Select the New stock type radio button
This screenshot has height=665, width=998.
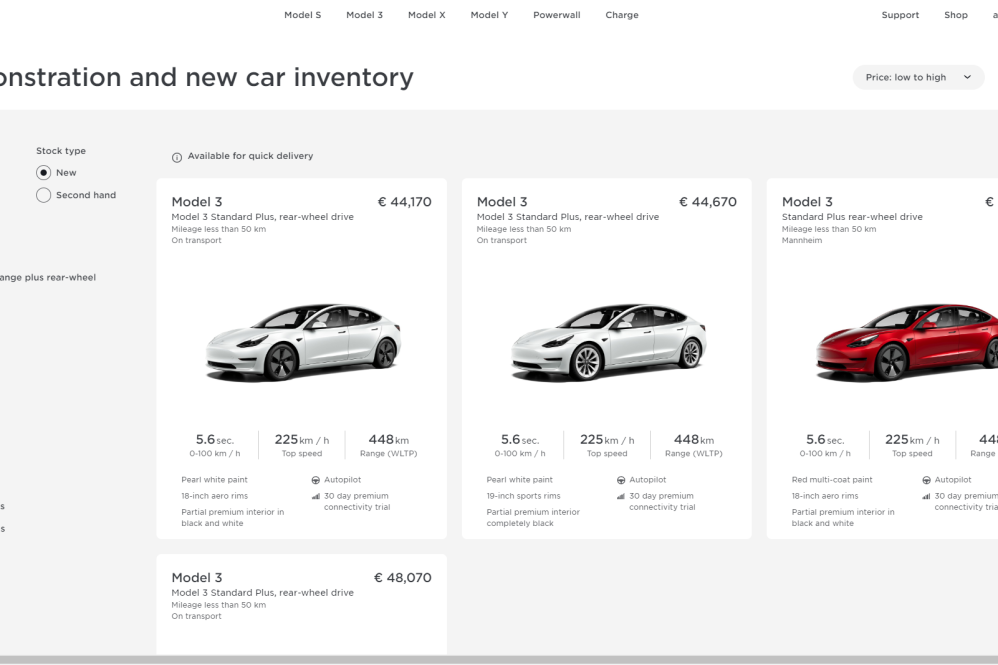pyautogui.click(x=43, y=173)
